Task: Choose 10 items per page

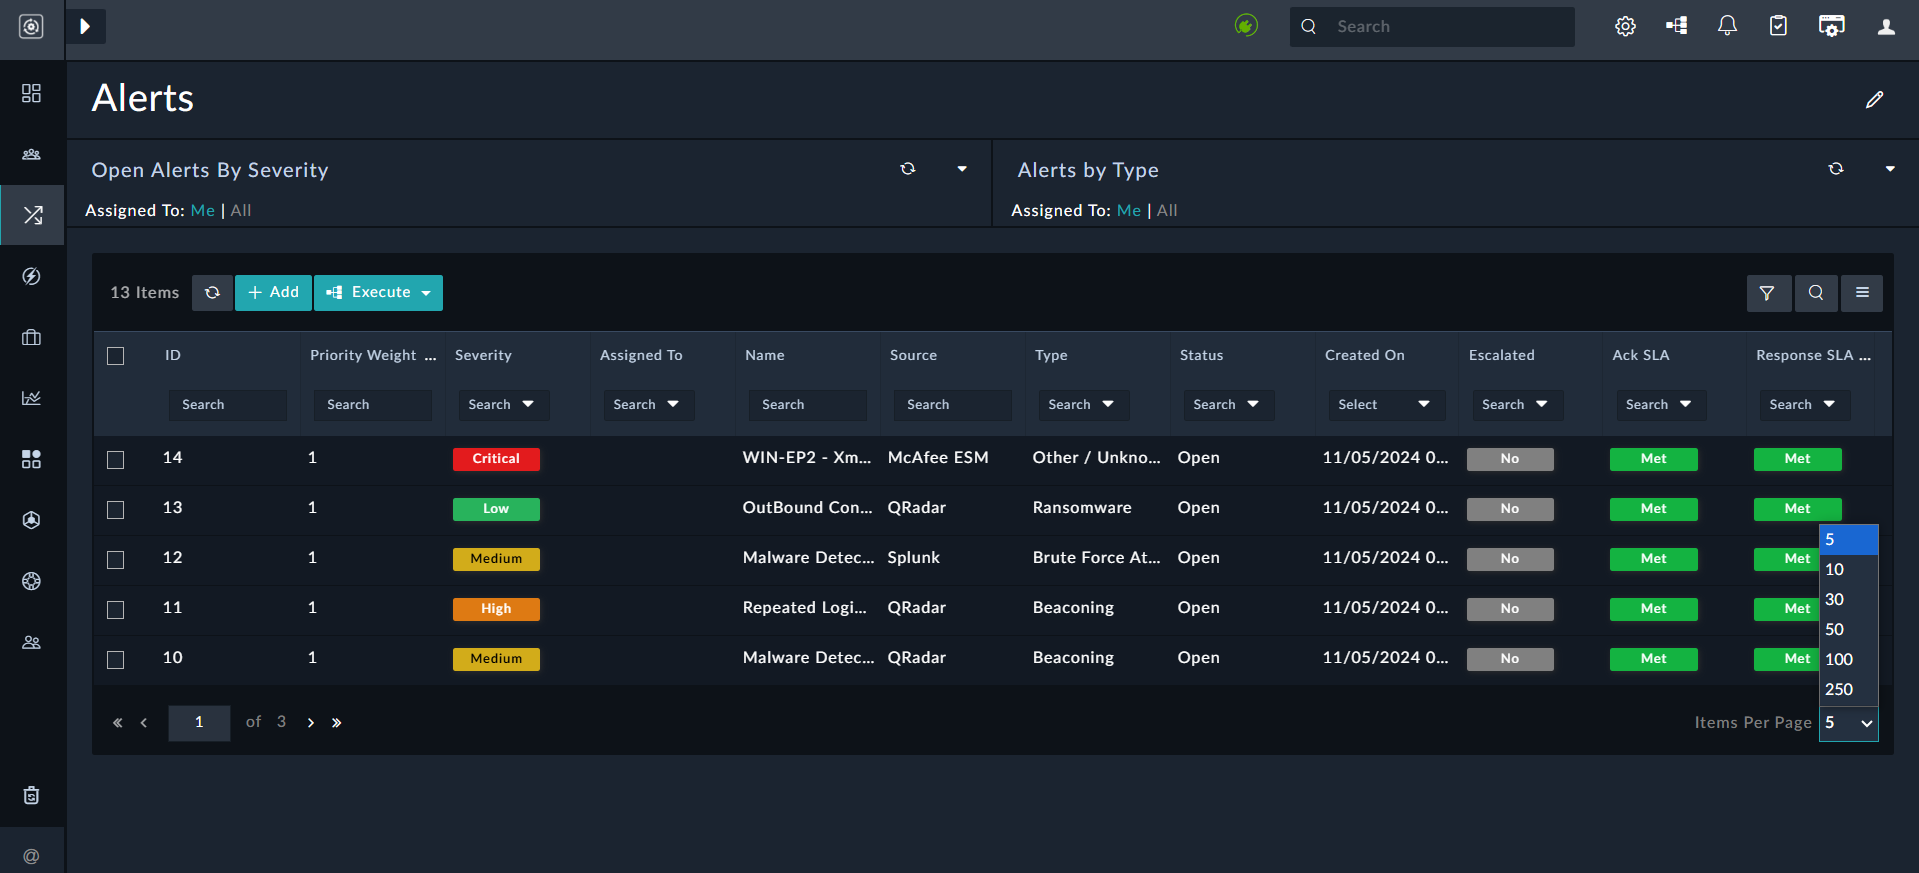Action: click(1848, 570)
